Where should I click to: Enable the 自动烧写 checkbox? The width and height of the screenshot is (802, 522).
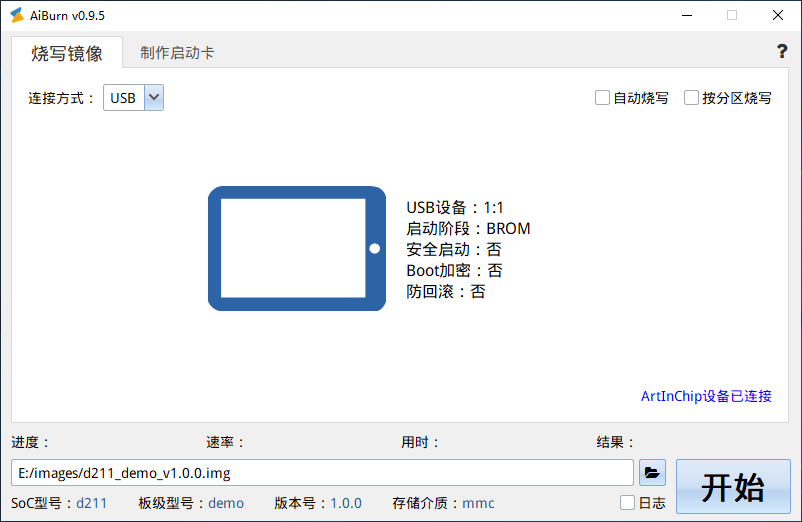click(602, 98)
